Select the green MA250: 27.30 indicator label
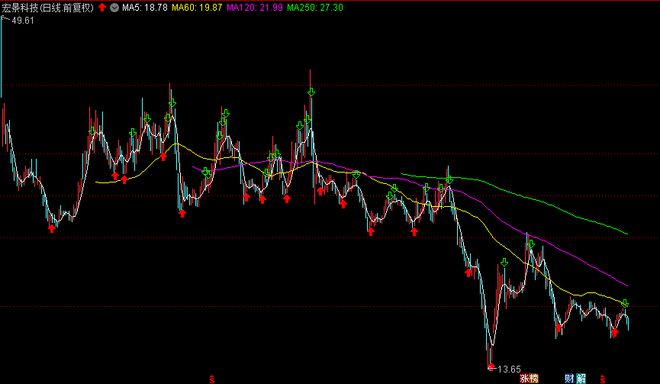This screenshot has width=660, height=384. 314,8
